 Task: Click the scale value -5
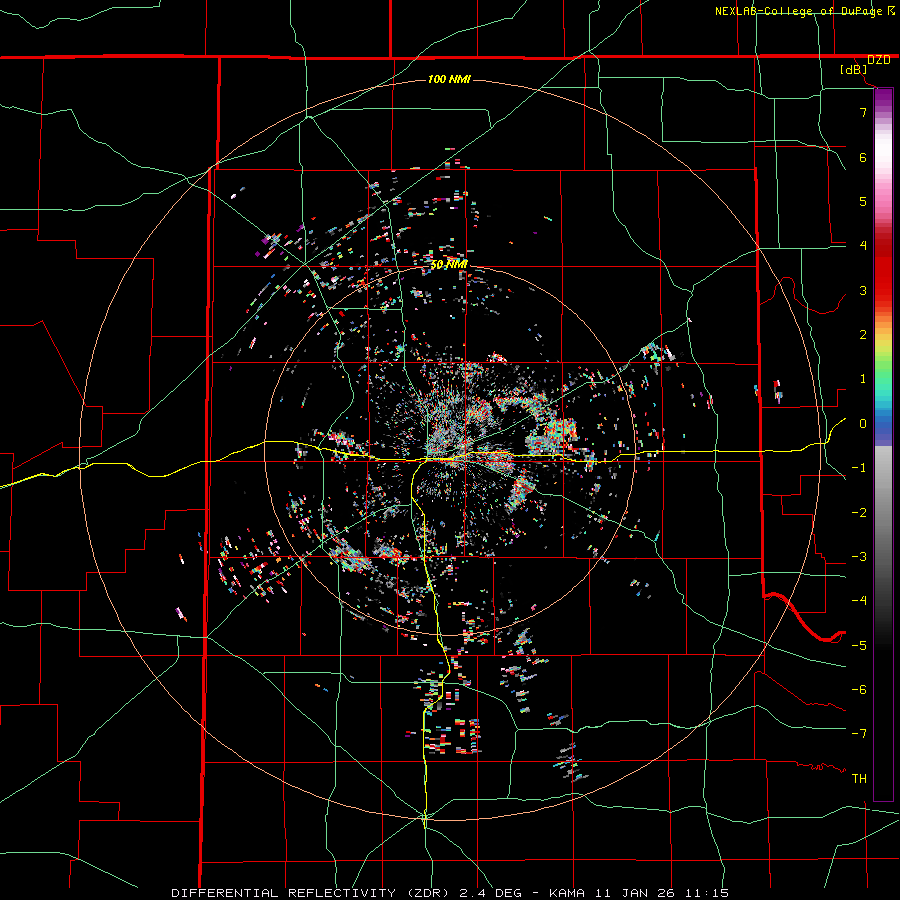point(859,646)
